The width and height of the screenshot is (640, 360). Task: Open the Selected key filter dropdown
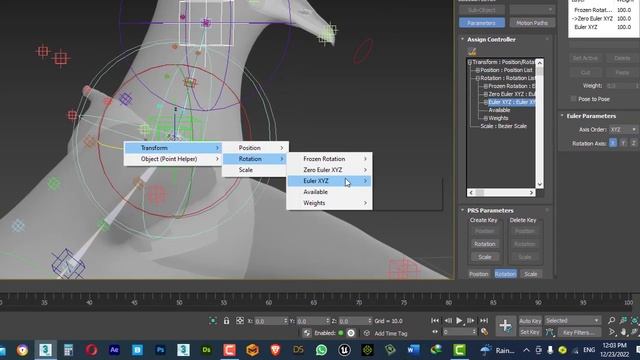[x=572, y=321]
